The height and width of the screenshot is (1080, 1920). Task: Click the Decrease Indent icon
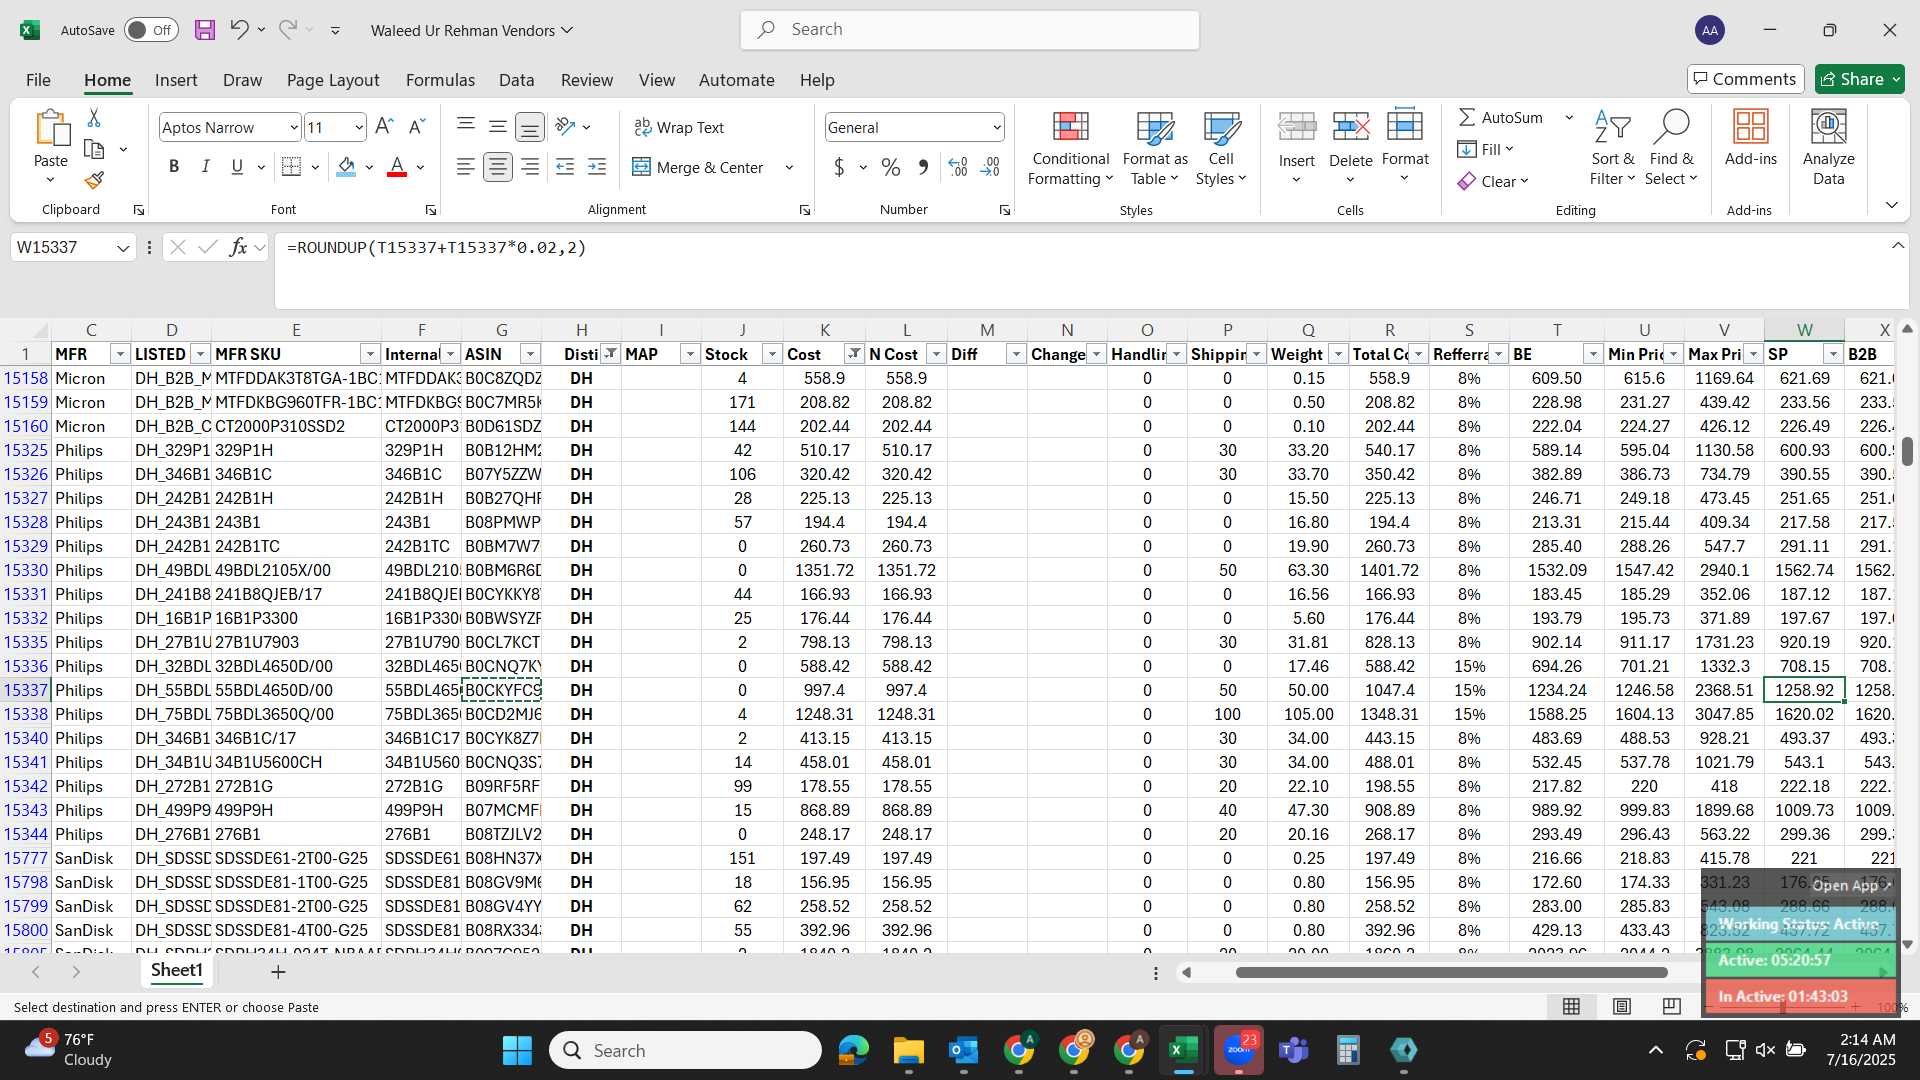coord(565,167)
